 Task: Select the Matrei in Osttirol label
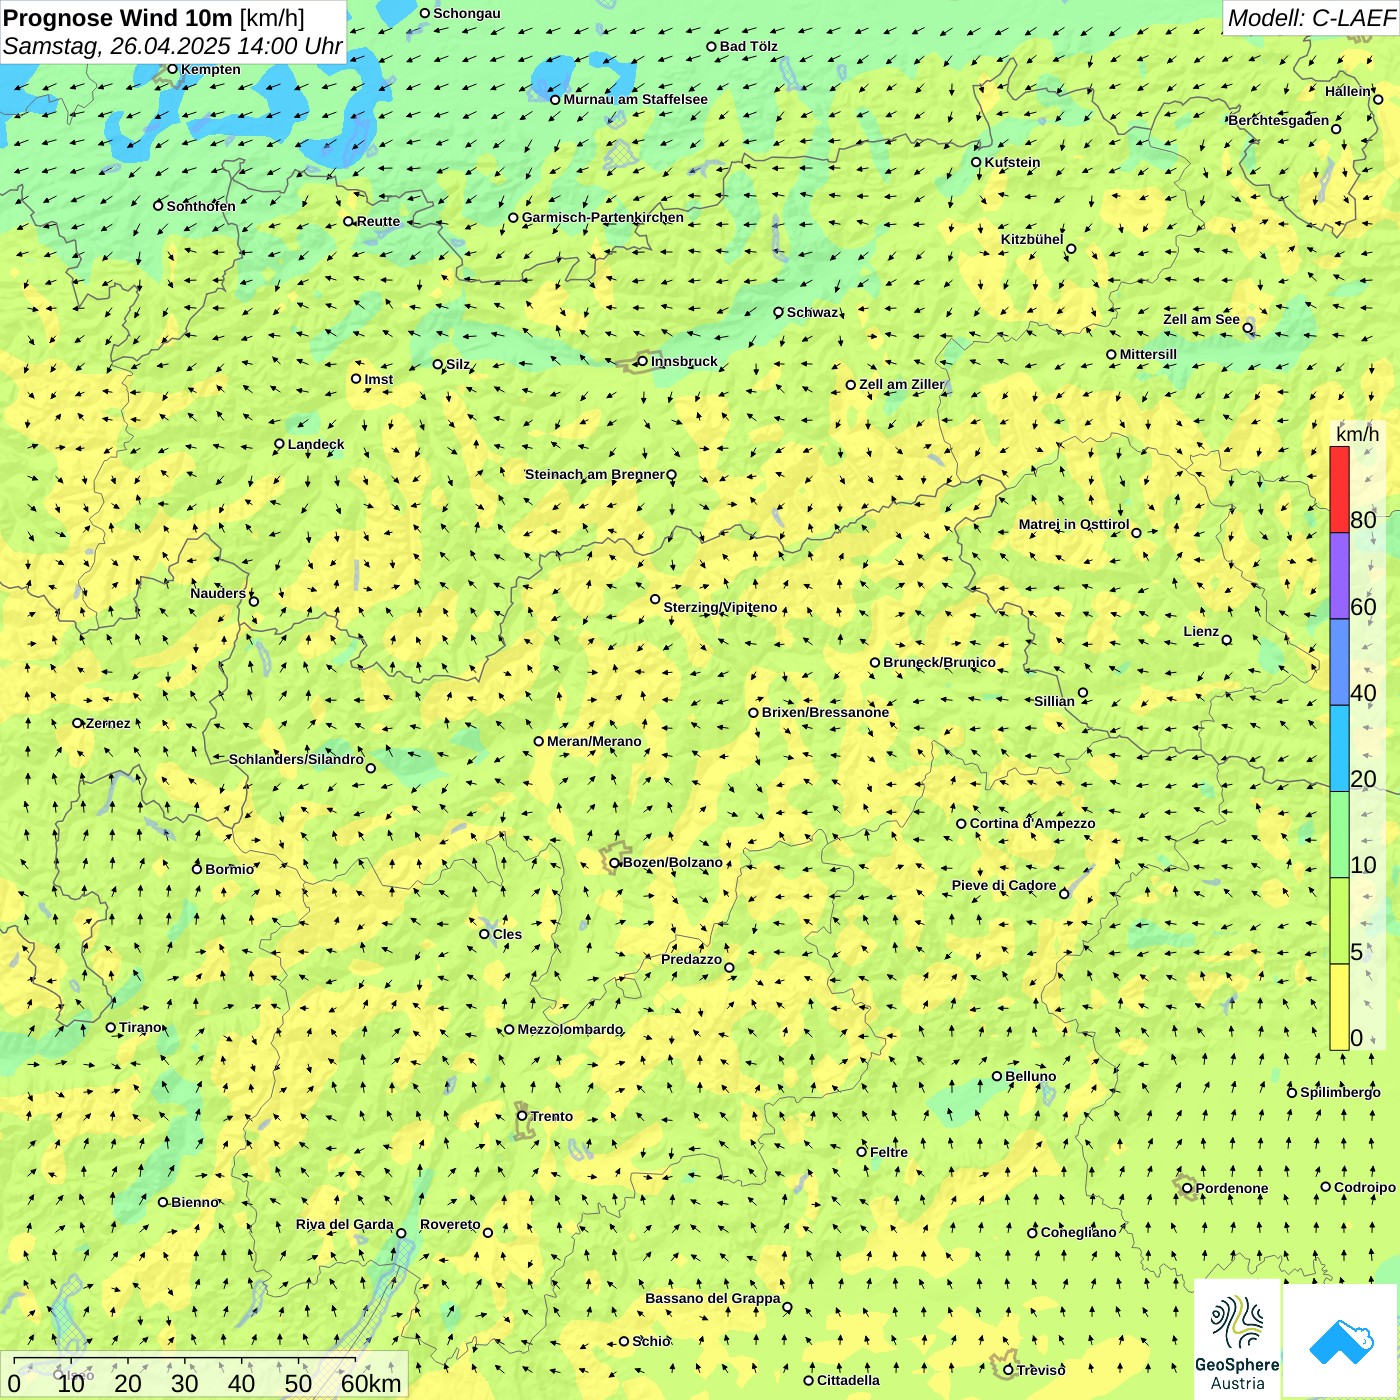1073,524
